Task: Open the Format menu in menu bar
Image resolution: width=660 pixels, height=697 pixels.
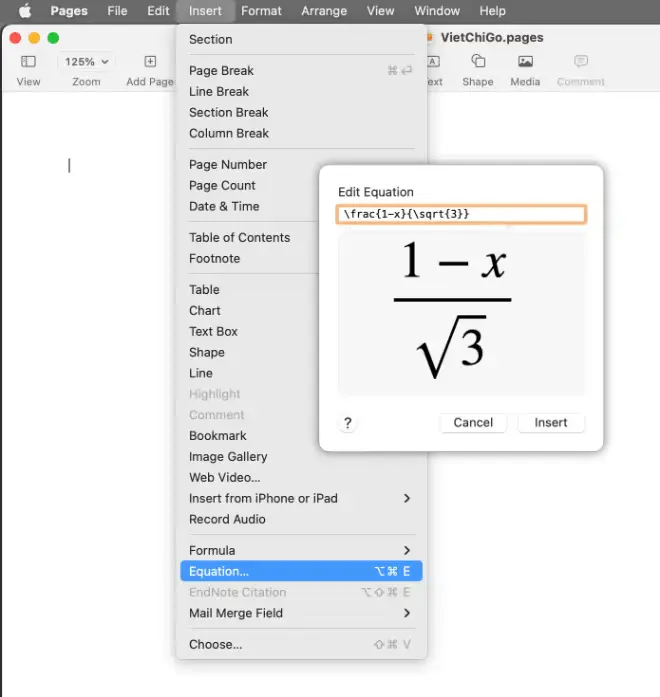Action: (x=261, y=11)
